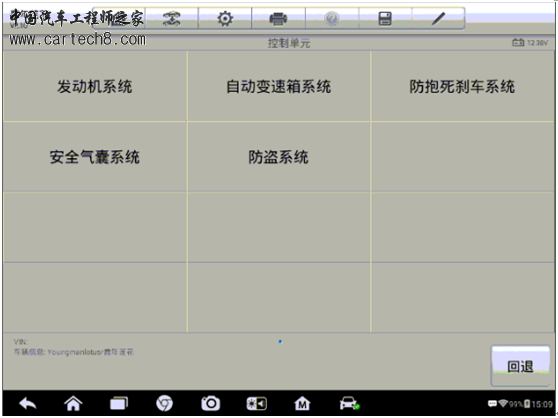Select 自动变速箱系统 control unit

coord(279,86)
